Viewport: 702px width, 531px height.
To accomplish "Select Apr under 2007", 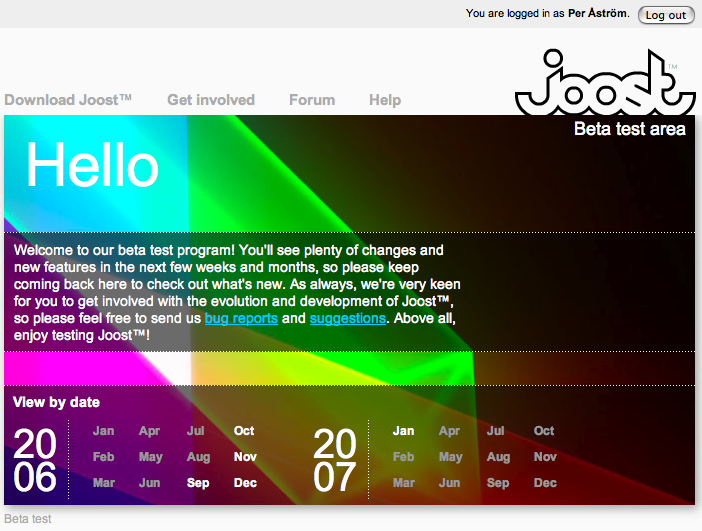I will pos(449,431).
